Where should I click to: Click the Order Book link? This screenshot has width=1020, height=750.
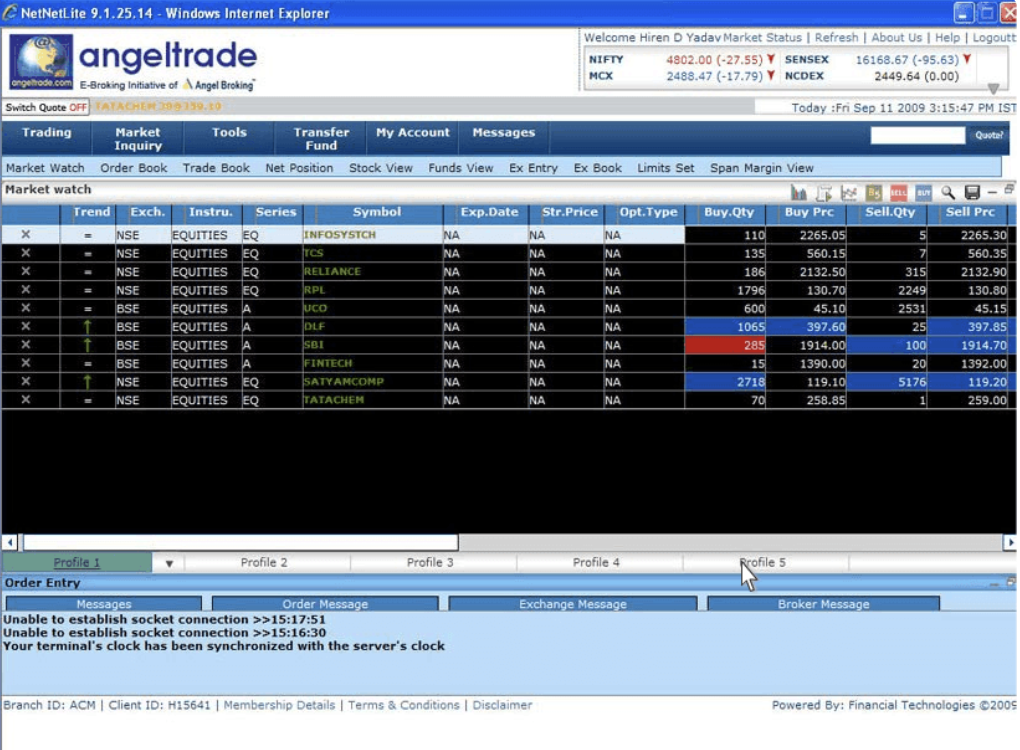pos(134,168)
